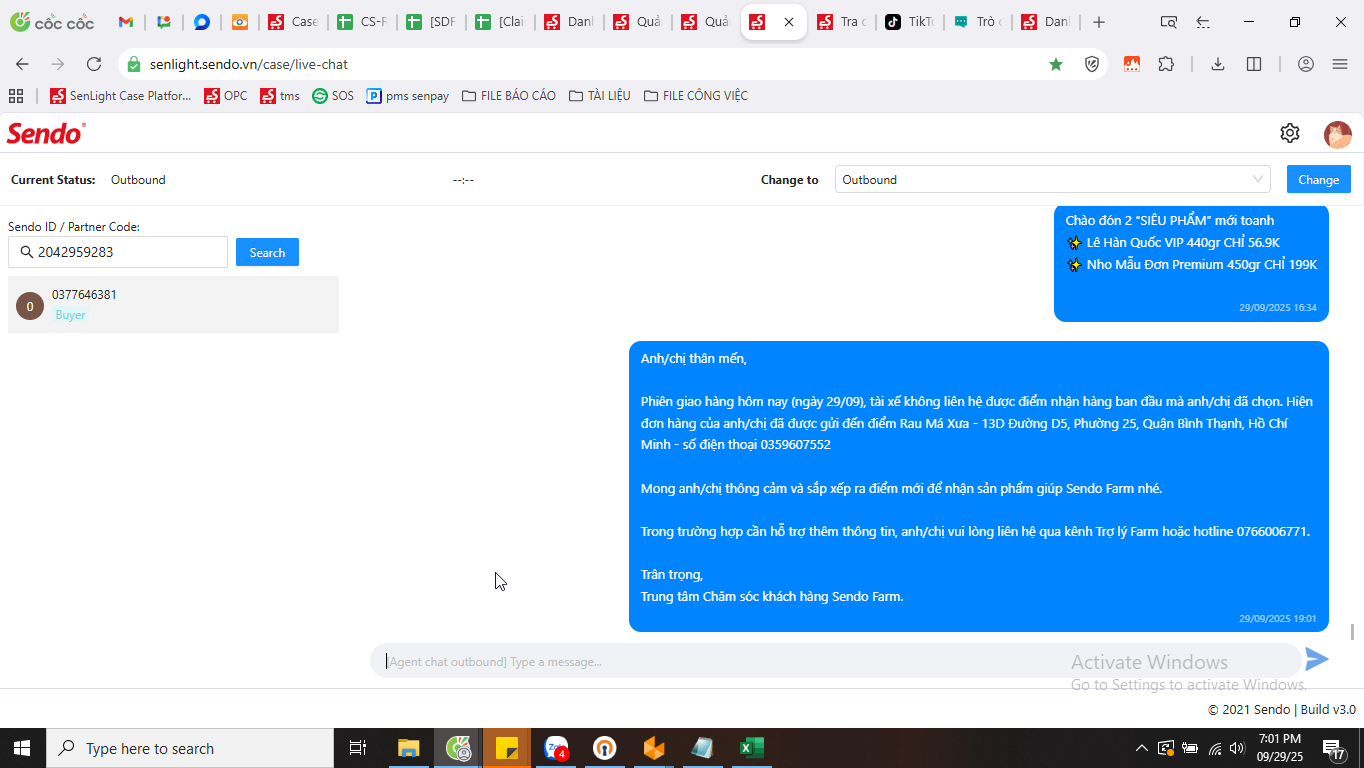Open the volume icon in system tray
1364x768 pixels.
pos(1239,748)
